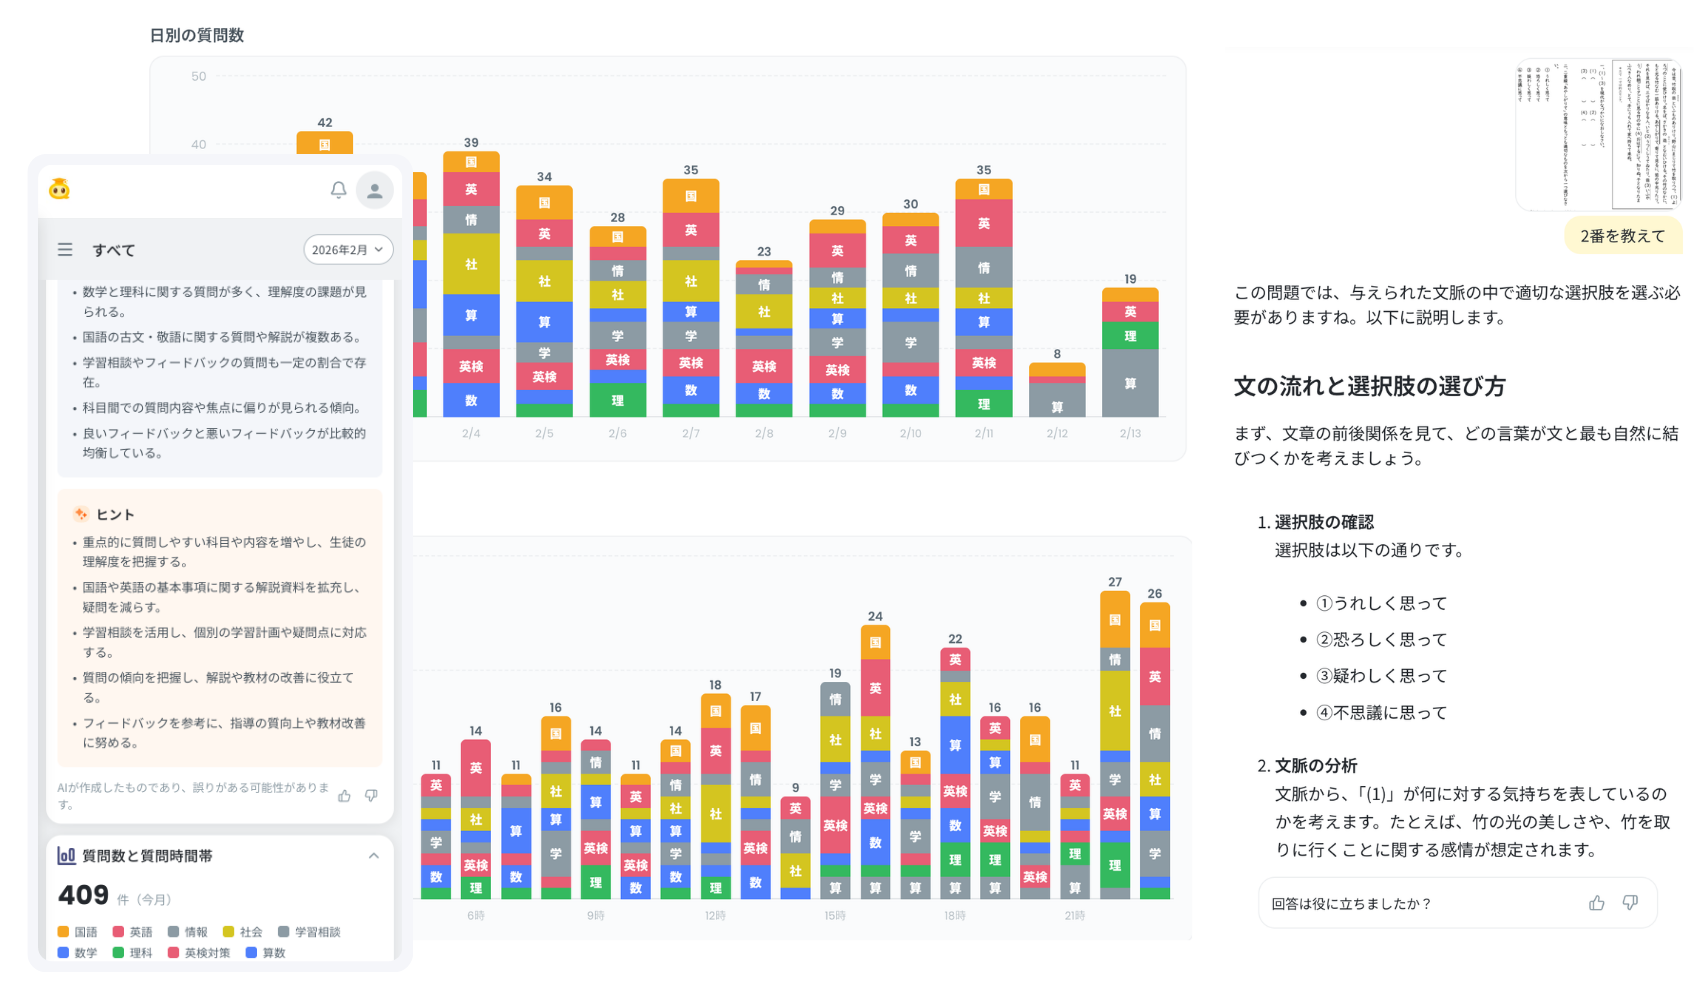Viewport: 1708px width, 991px height.
Task: Click the owl mascot logo
Action: point(60,189)
